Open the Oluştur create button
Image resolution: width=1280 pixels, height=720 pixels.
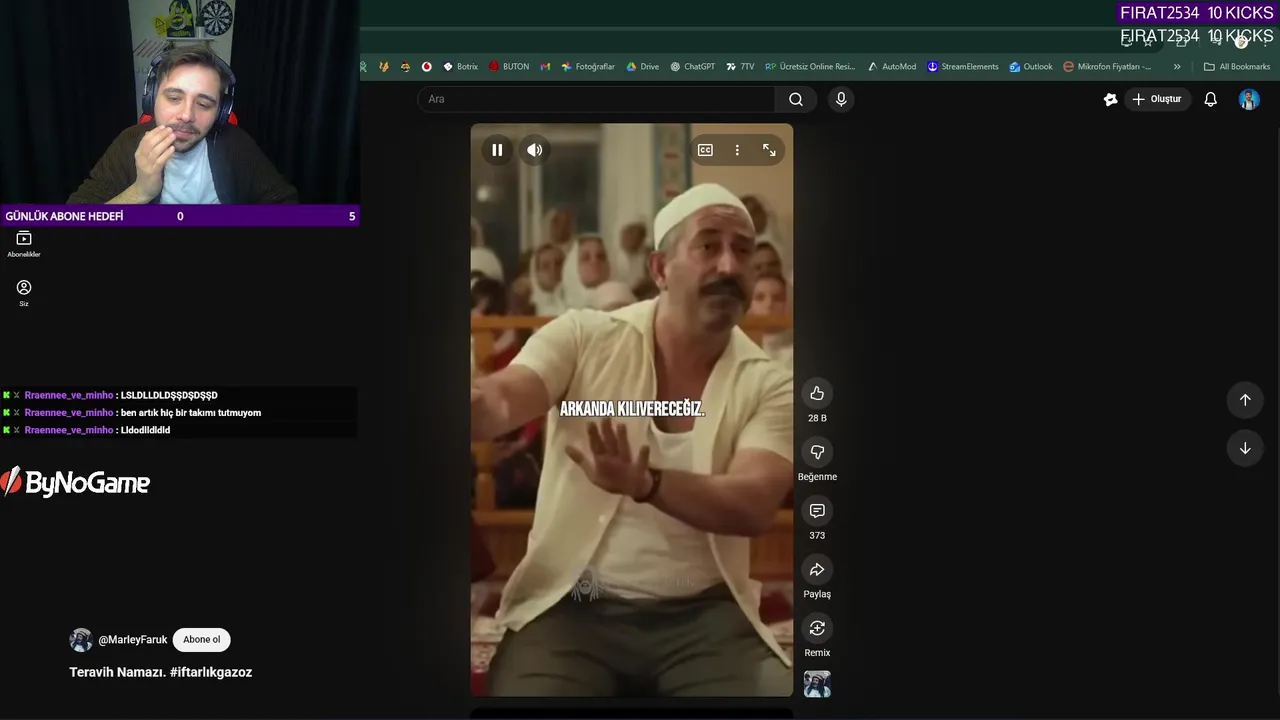[1157, 99]
